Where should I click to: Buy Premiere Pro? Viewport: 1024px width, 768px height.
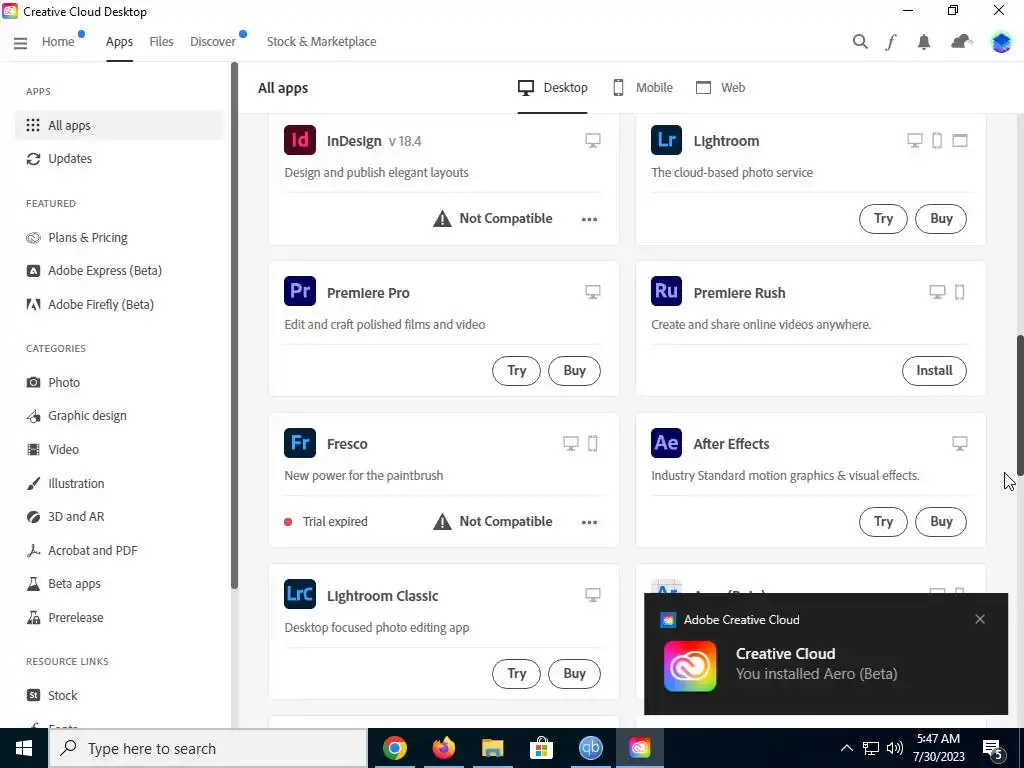click(x=574, y=370)
